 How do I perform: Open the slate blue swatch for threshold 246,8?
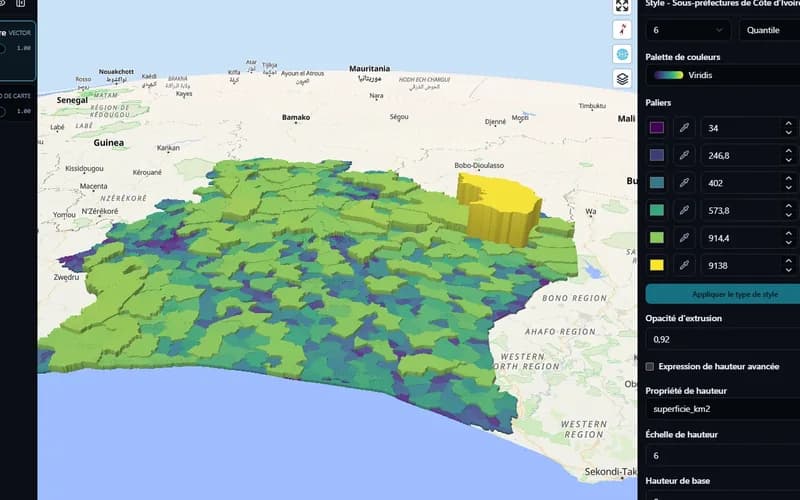point(657,155)
